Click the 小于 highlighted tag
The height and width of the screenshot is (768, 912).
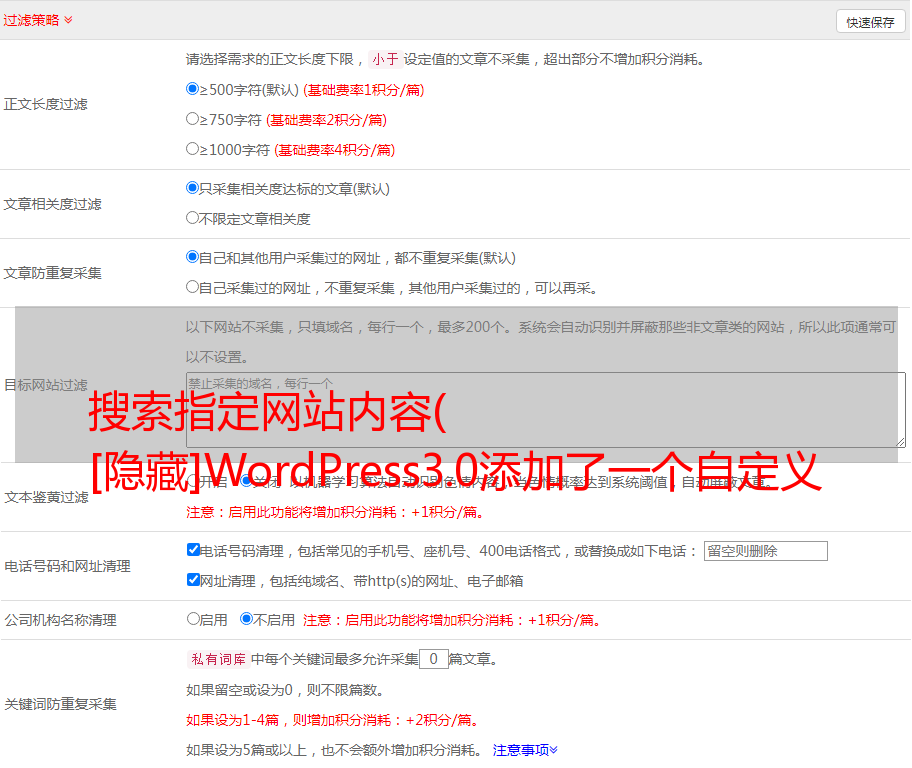pyautogui.click(x=385, y=59)
